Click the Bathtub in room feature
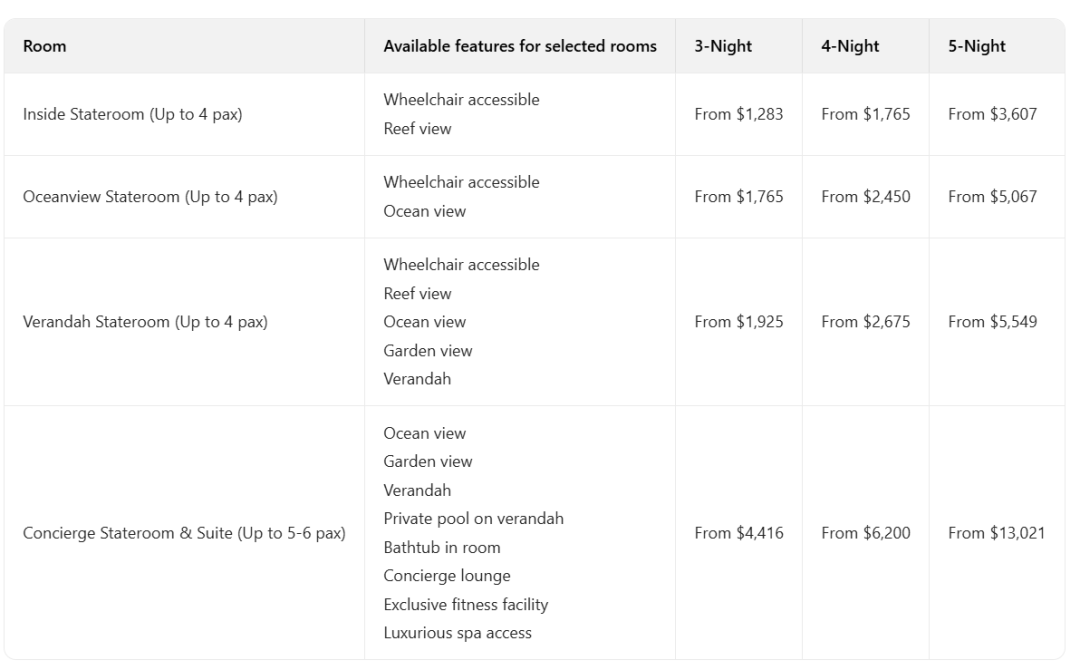The height and width of the screenshot is (670, 1080). pos(442,548)
